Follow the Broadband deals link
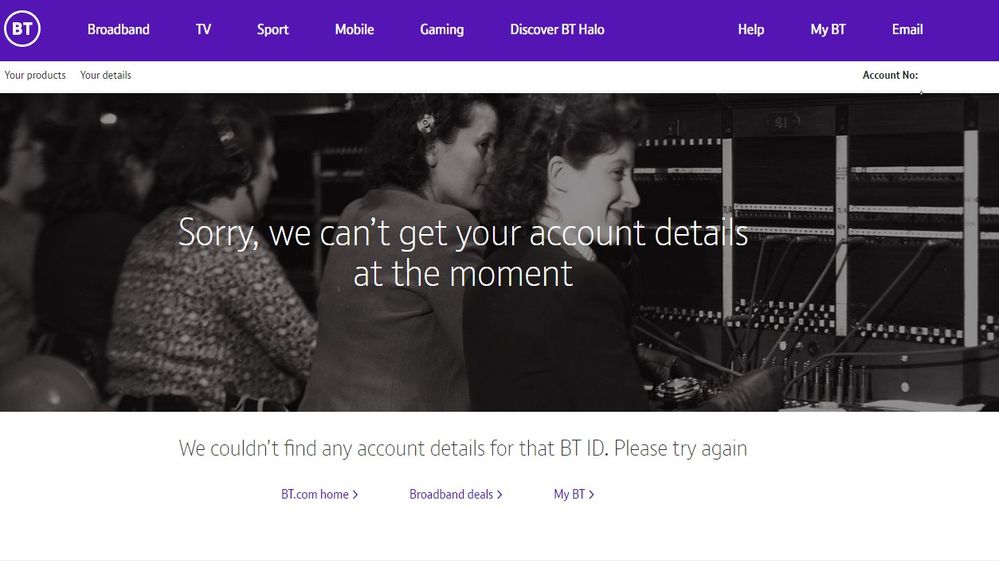This screenshot has height=567, width=999. pyautogui.click(x=451, y=494)
